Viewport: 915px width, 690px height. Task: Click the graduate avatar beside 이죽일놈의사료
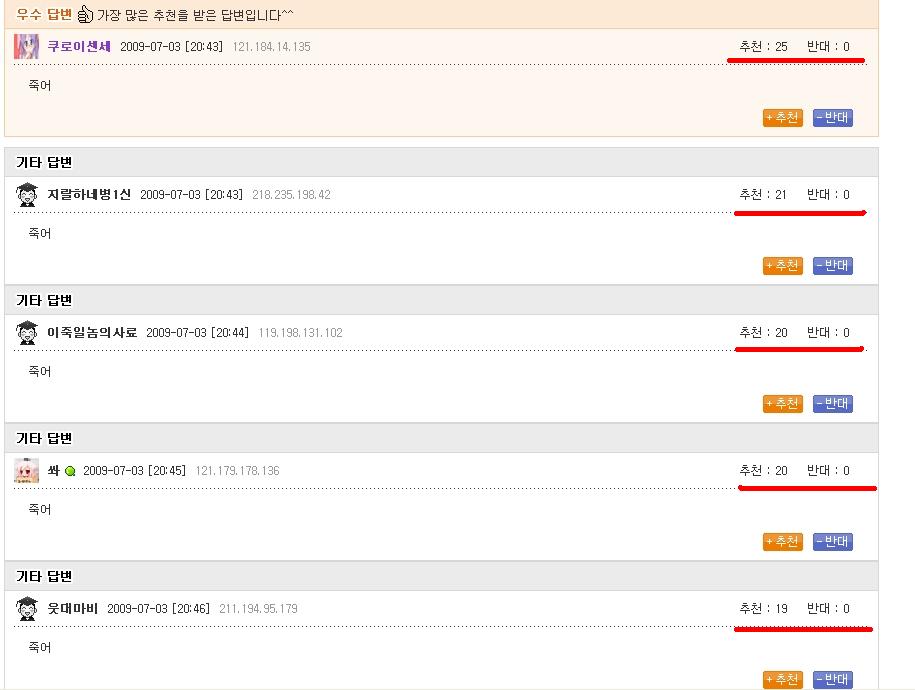coord(27,333)
